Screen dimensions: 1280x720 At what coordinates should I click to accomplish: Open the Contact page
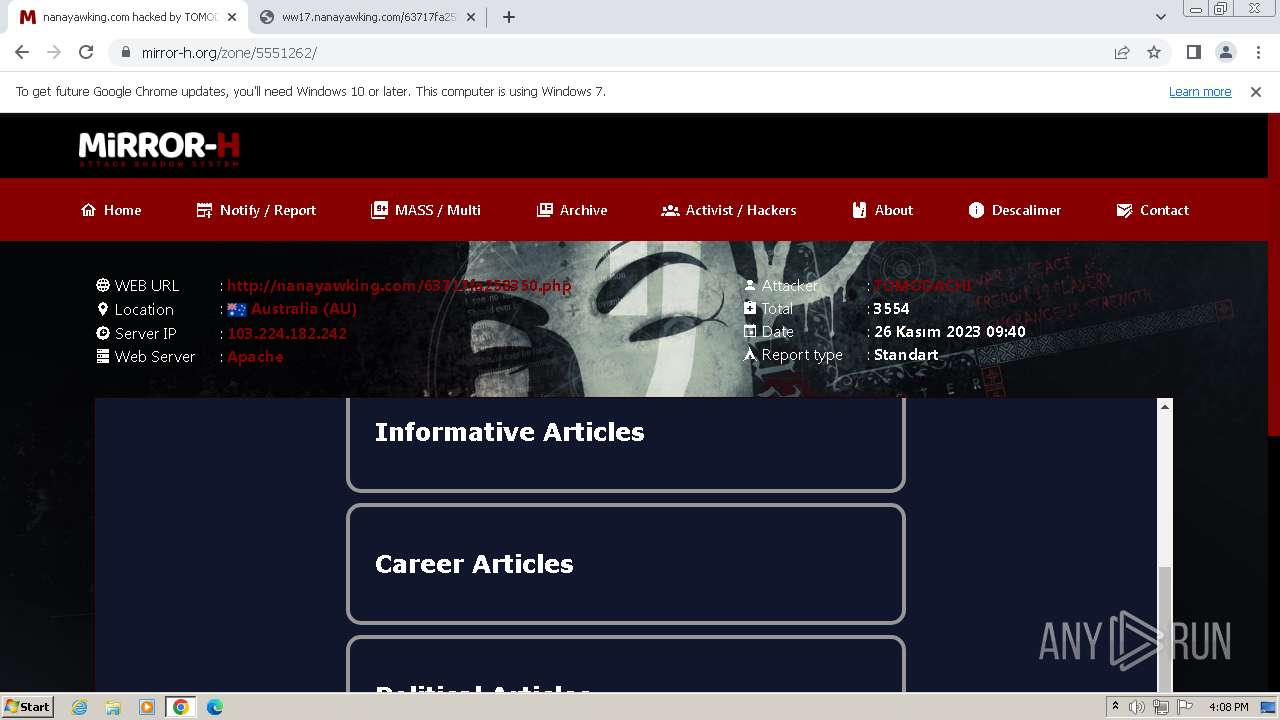(1152, 210)
